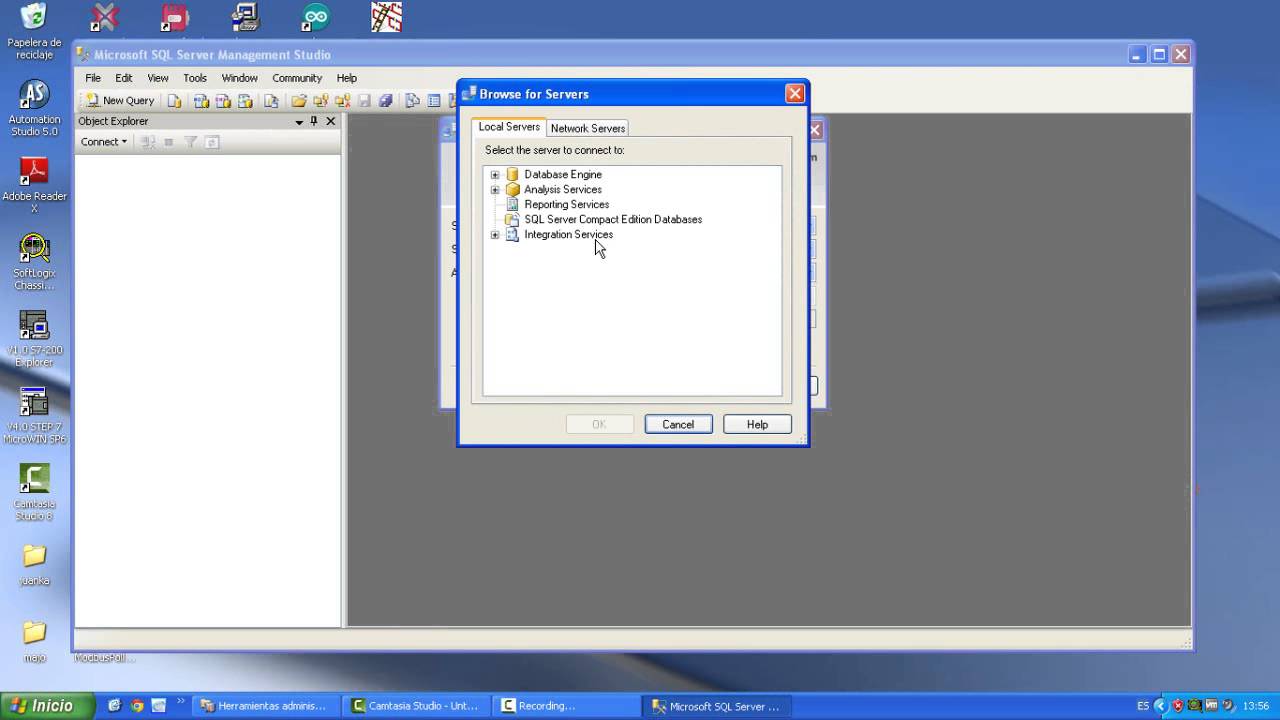This screenshot has height=720, width=1280.
Task: Click the Arduino icon on the desktop
Action: [315, 17]
